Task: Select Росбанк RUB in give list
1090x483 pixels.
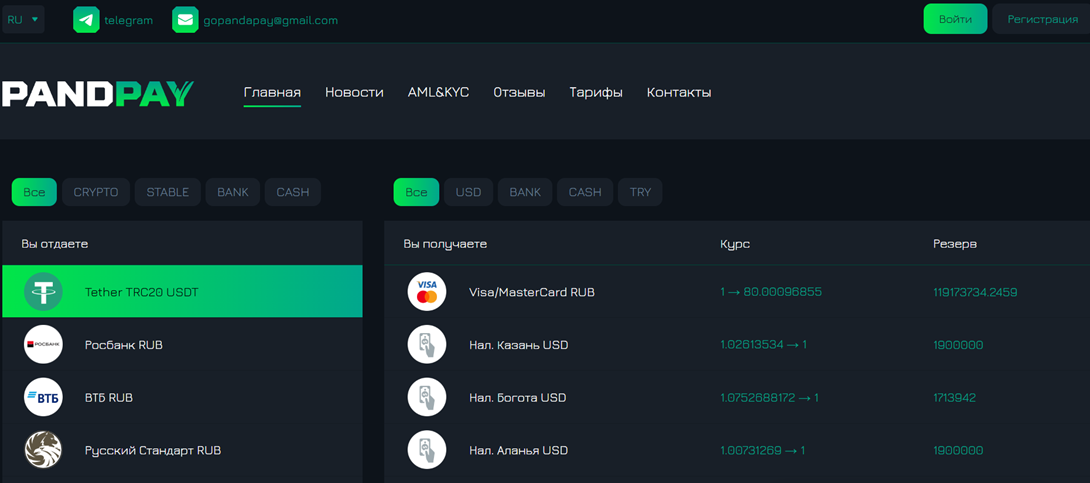Action: pos(182,345)
